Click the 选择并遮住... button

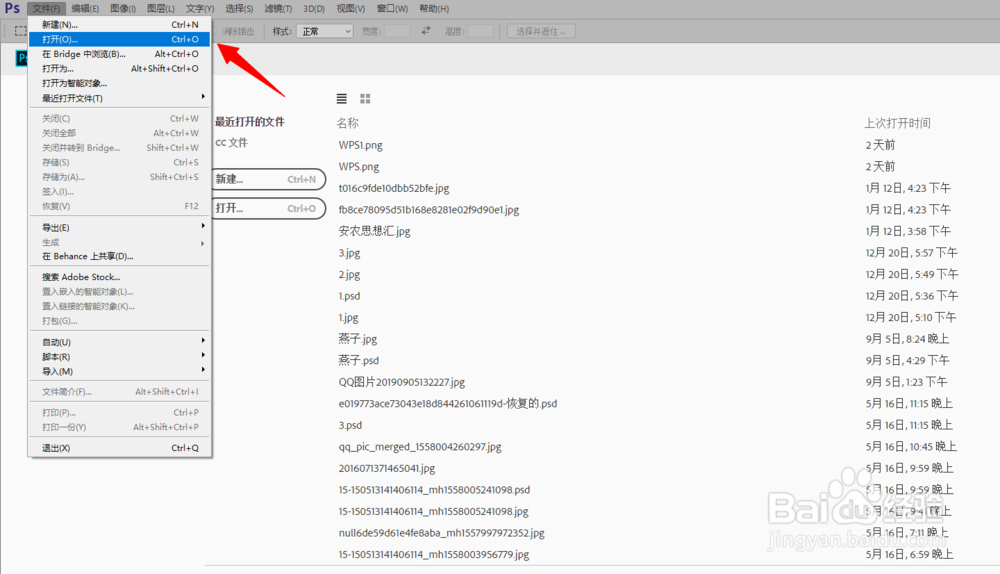point(541,31)
